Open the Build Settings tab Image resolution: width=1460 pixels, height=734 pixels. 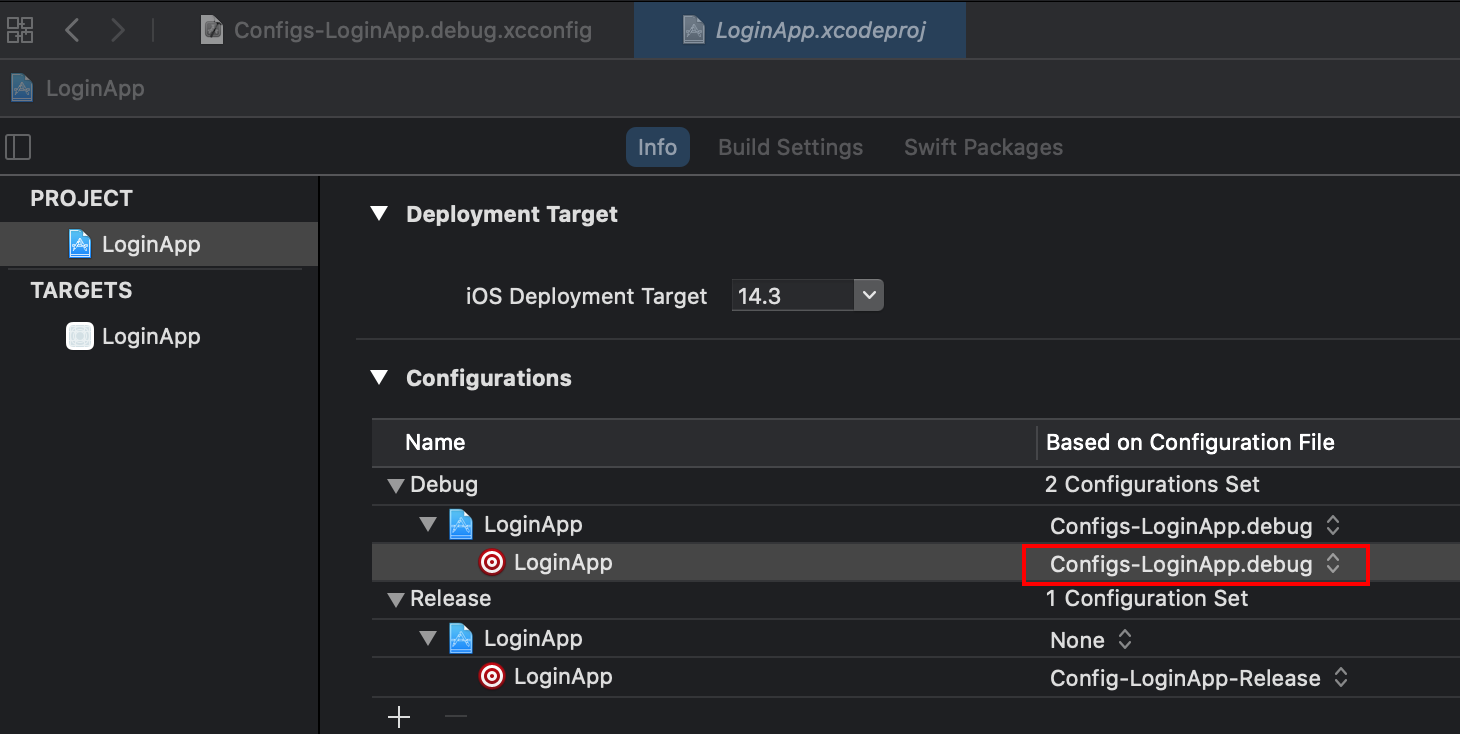[x=790, y=147]
